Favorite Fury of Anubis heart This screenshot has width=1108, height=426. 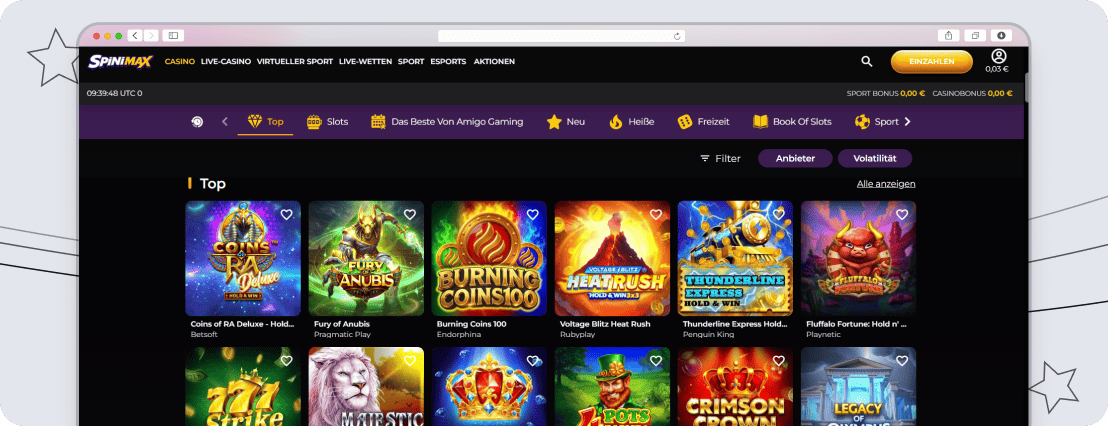point(409,215)
